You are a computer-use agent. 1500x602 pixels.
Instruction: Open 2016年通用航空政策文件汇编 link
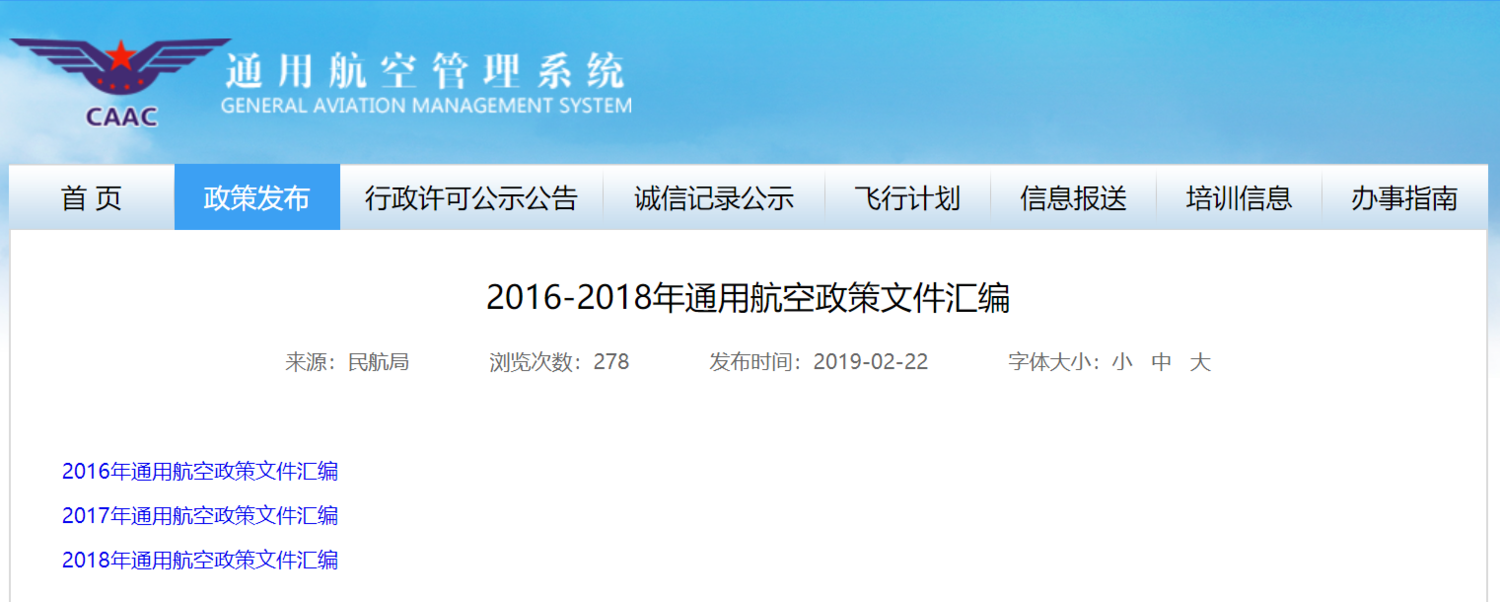200,471
